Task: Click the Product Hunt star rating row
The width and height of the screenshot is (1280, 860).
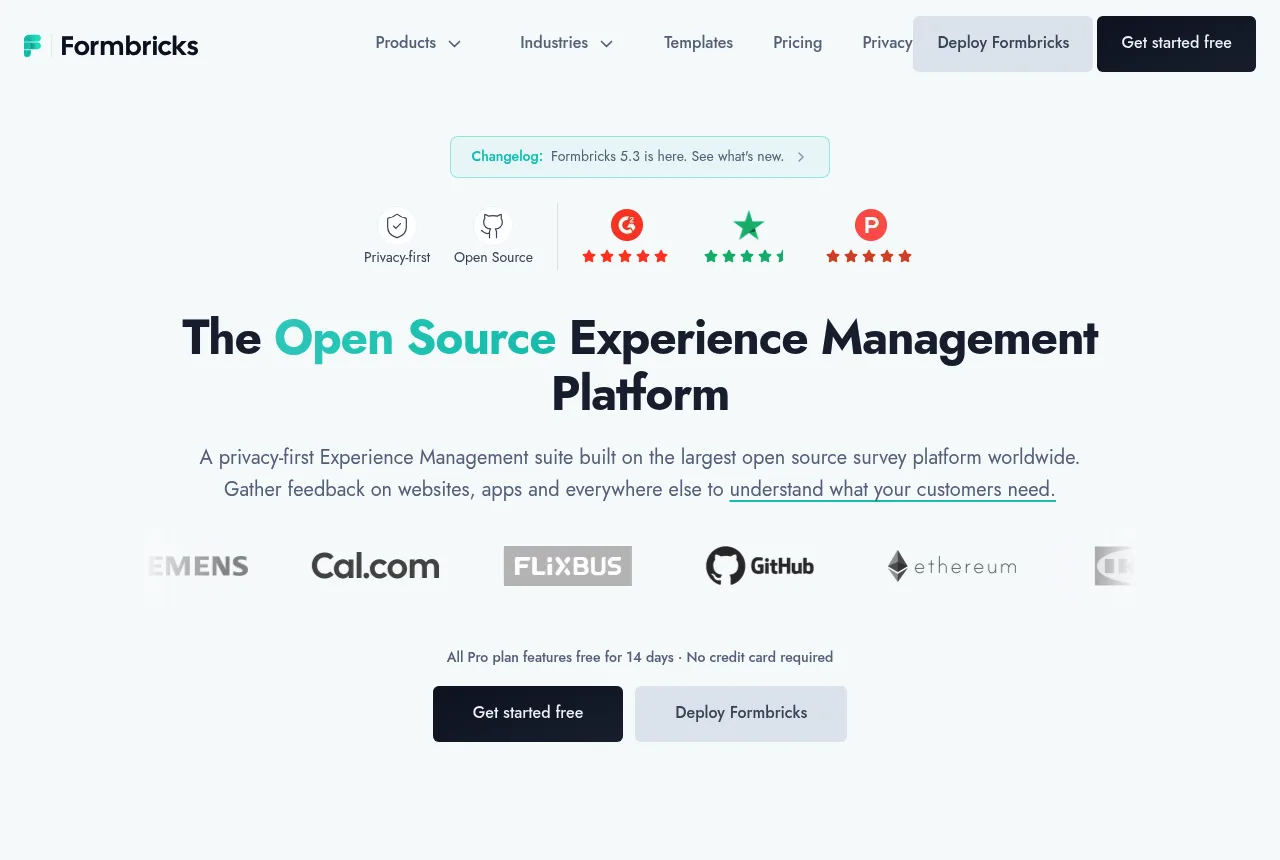Action: [869, 257]
